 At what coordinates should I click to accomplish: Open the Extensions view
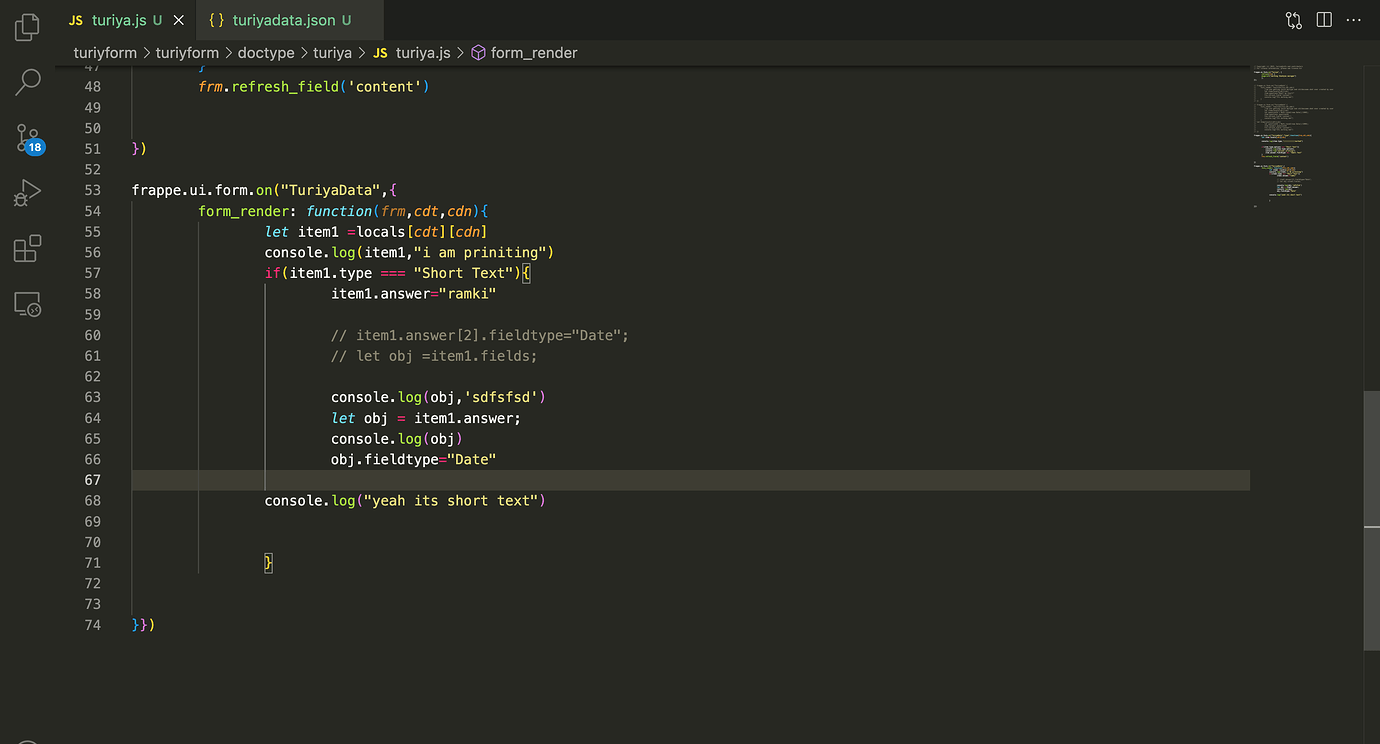click(28, 248)
